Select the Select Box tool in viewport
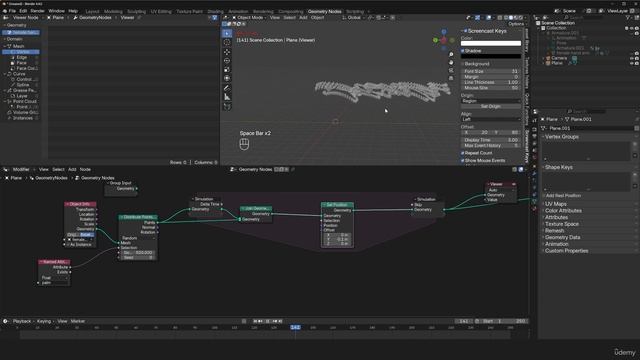Screen dimensions: 640x360 click(x=227, y=33)
